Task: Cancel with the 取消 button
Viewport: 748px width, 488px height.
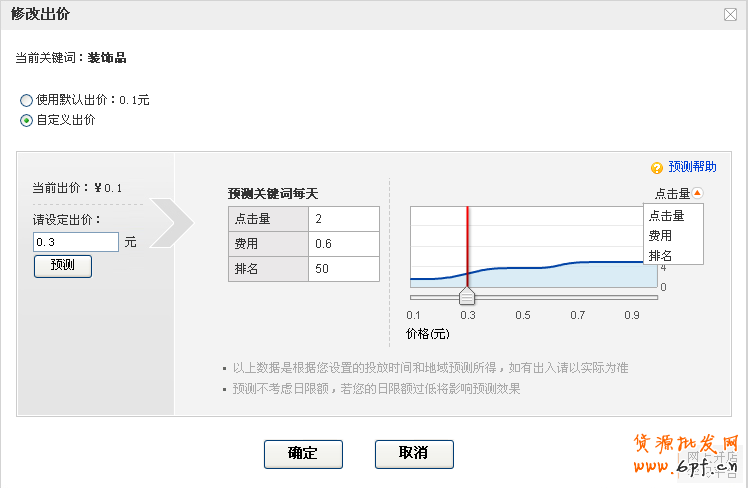Action: pos(414,454)
